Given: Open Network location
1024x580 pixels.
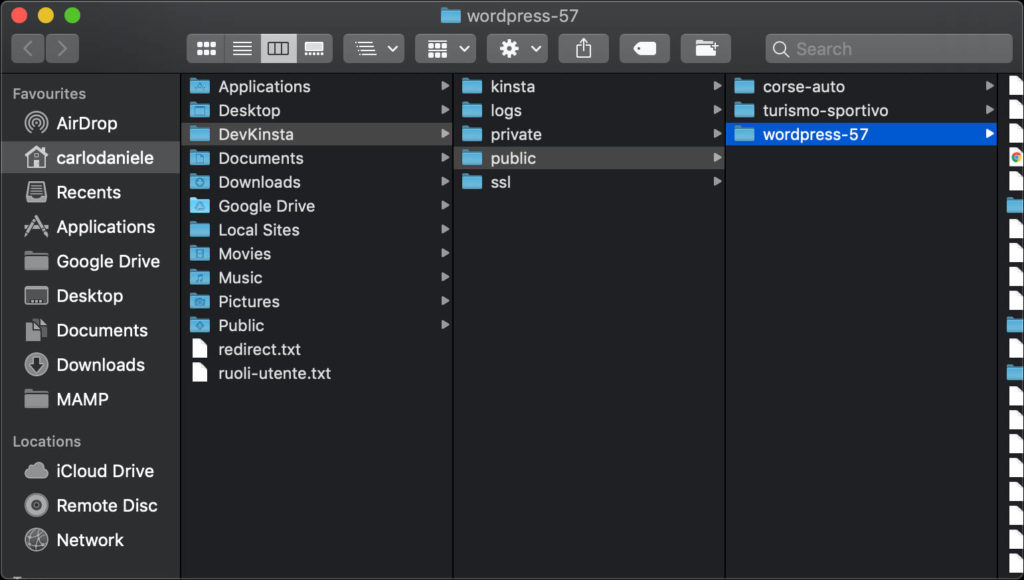Looking at the screenshot, I should click(90, 540).
